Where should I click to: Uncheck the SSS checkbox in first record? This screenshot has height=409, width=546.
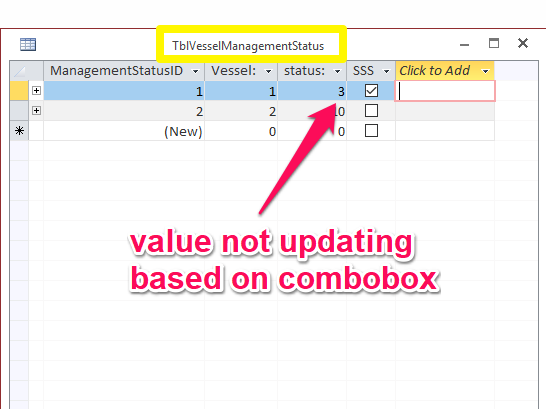pos(371,91)
